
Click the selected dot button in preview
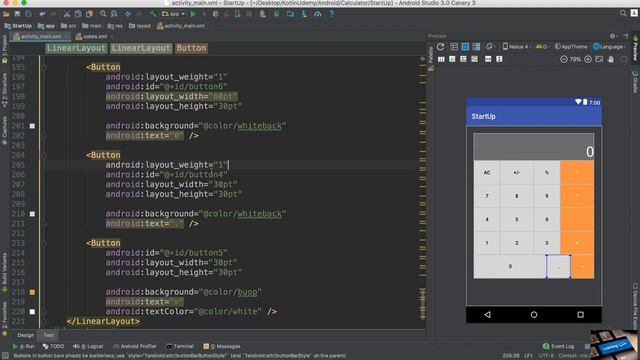tap(558, 267)
